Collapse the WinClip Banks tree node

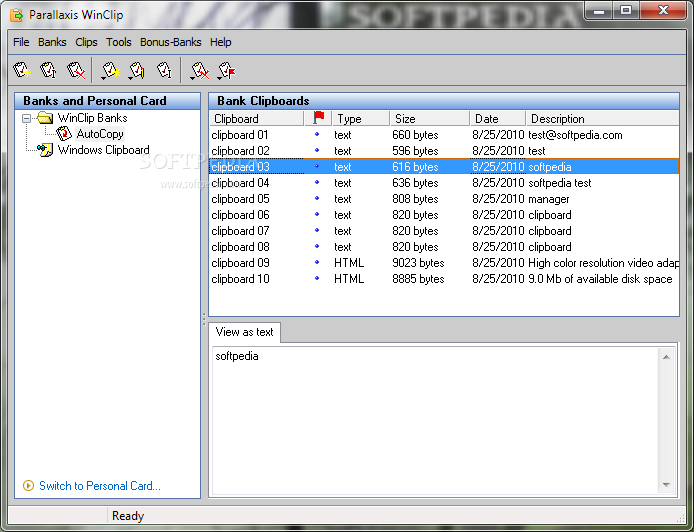click(x=27, y=118)
